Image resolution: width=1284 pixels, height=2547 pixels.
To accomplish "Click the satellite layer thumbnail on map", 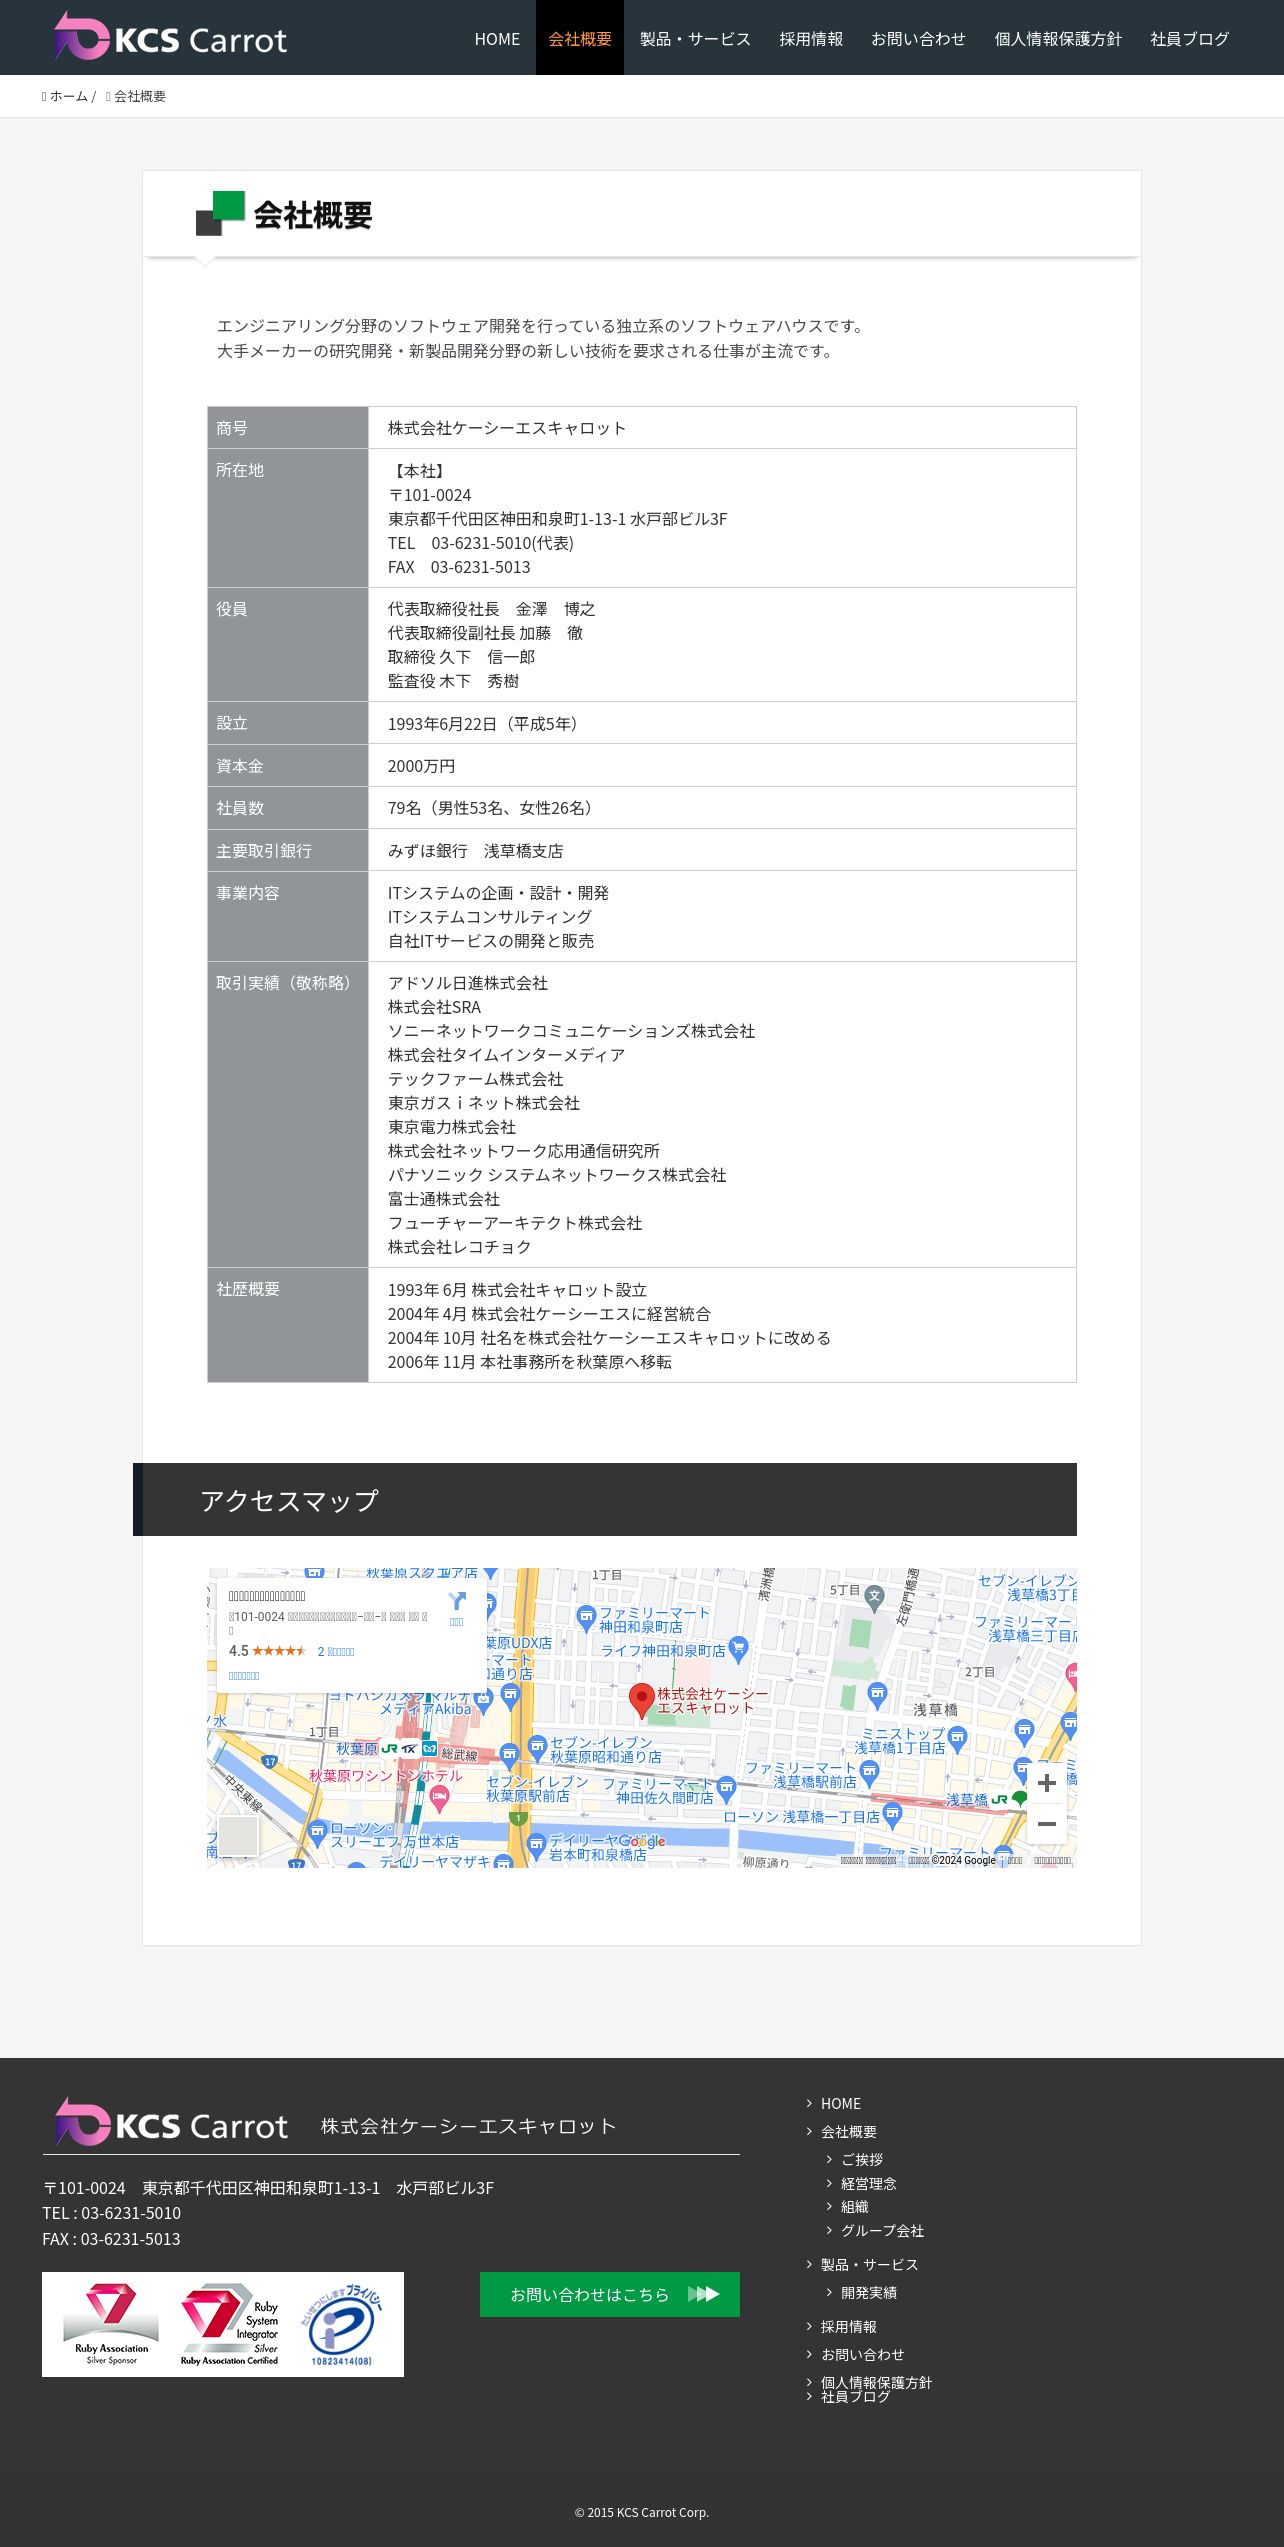I will [x=238, y=1836].
